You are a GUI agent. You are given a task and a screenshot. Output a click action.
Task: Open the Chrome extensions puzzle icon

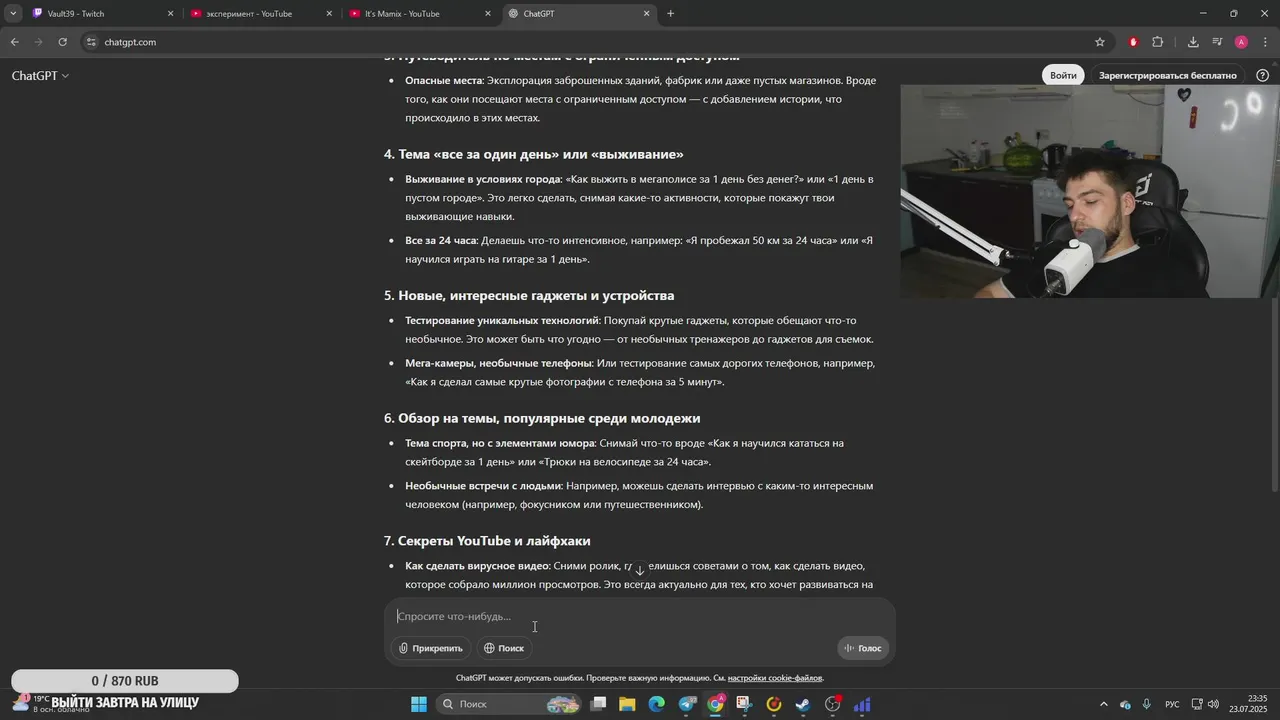1158,42
